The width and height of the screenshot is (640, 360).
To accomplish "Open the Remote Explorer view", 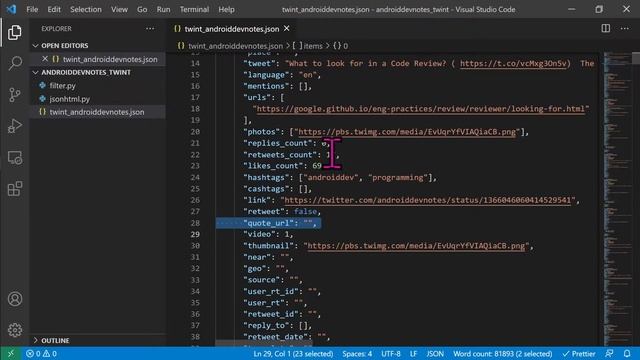I will [15, 158].
